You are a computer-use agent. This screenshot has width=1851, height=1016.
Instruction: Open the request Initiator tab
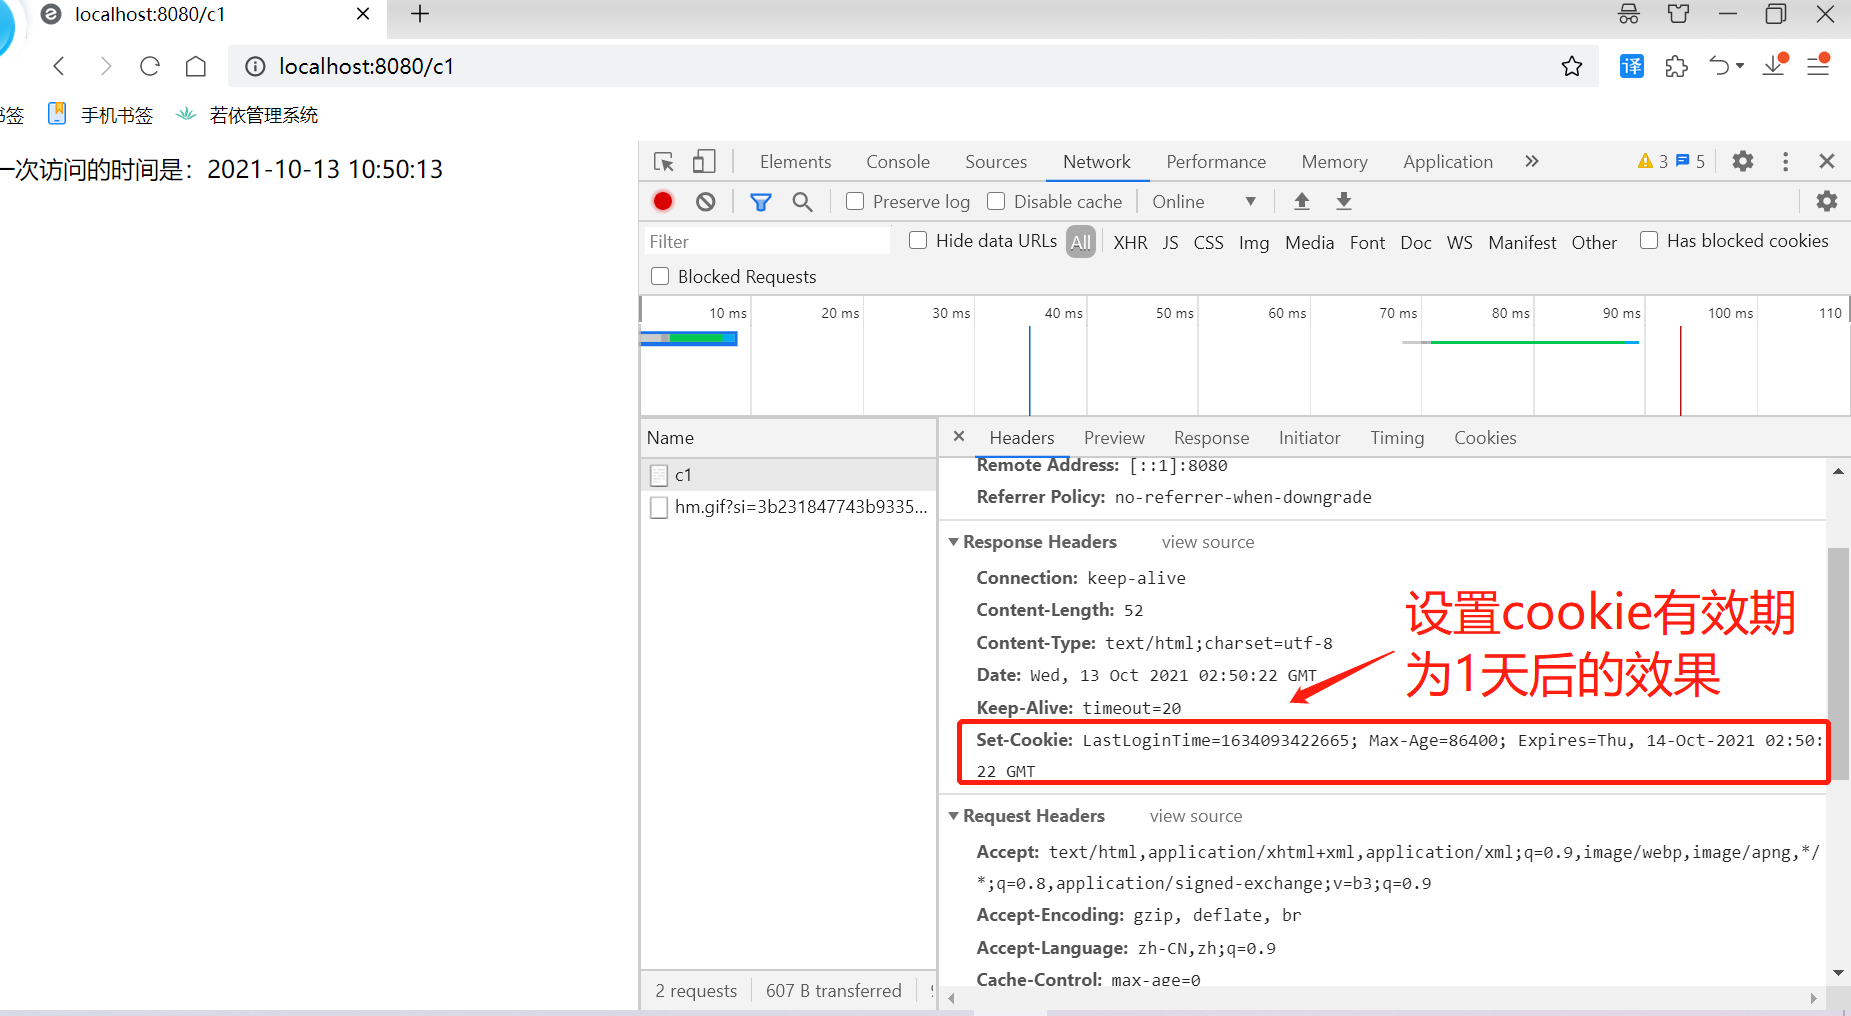[x=1309, y=438]
